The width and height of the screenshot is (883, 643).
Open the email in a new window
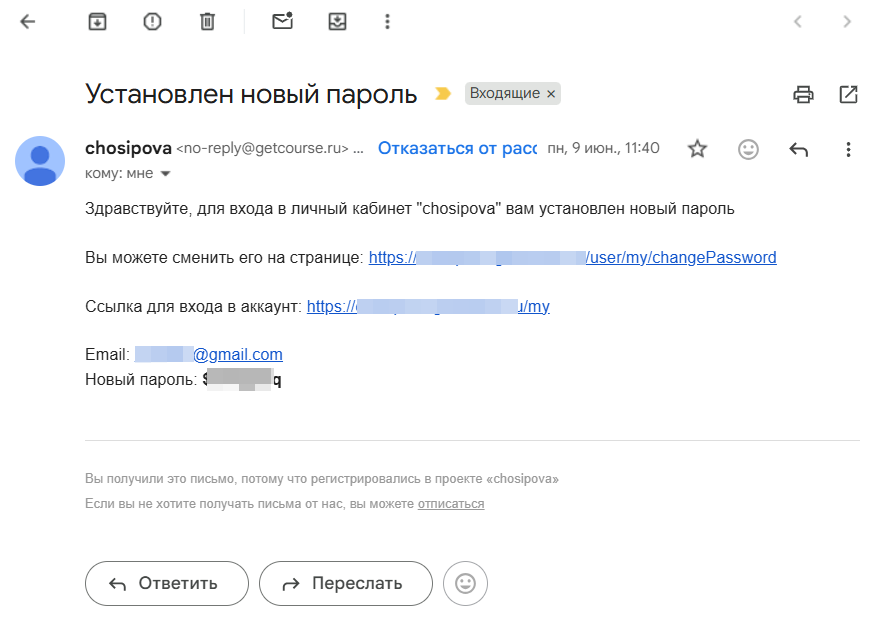pyautogui.click(x=848, y=93)
